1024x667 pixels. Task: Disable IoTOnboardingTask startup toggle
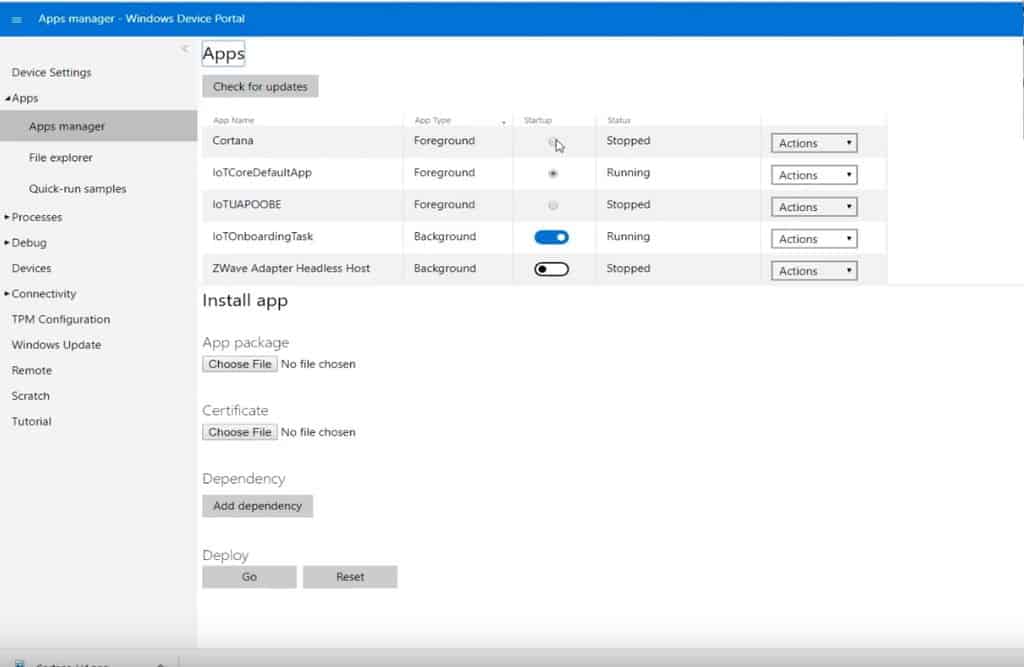(551, 237)
